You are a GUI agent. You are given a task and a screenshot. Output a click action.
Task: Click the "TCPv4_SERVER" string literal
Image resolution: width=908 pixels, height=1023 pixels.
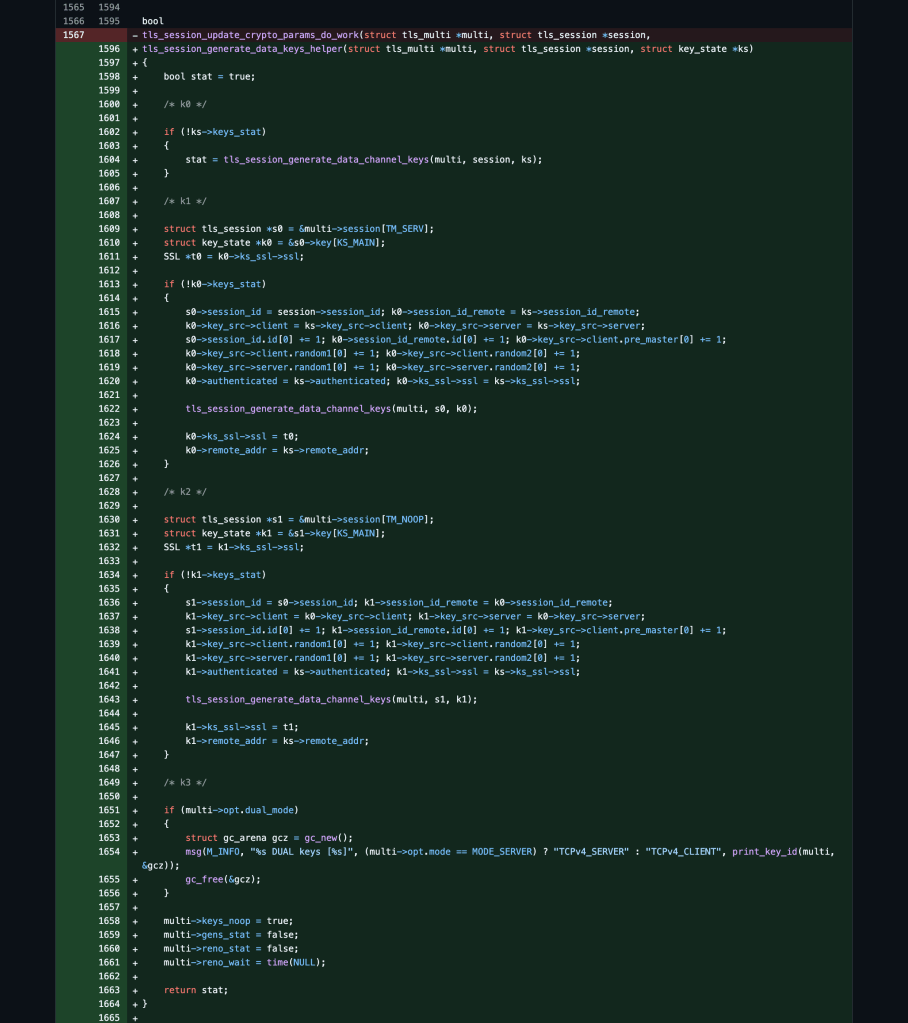pos(588,851)
